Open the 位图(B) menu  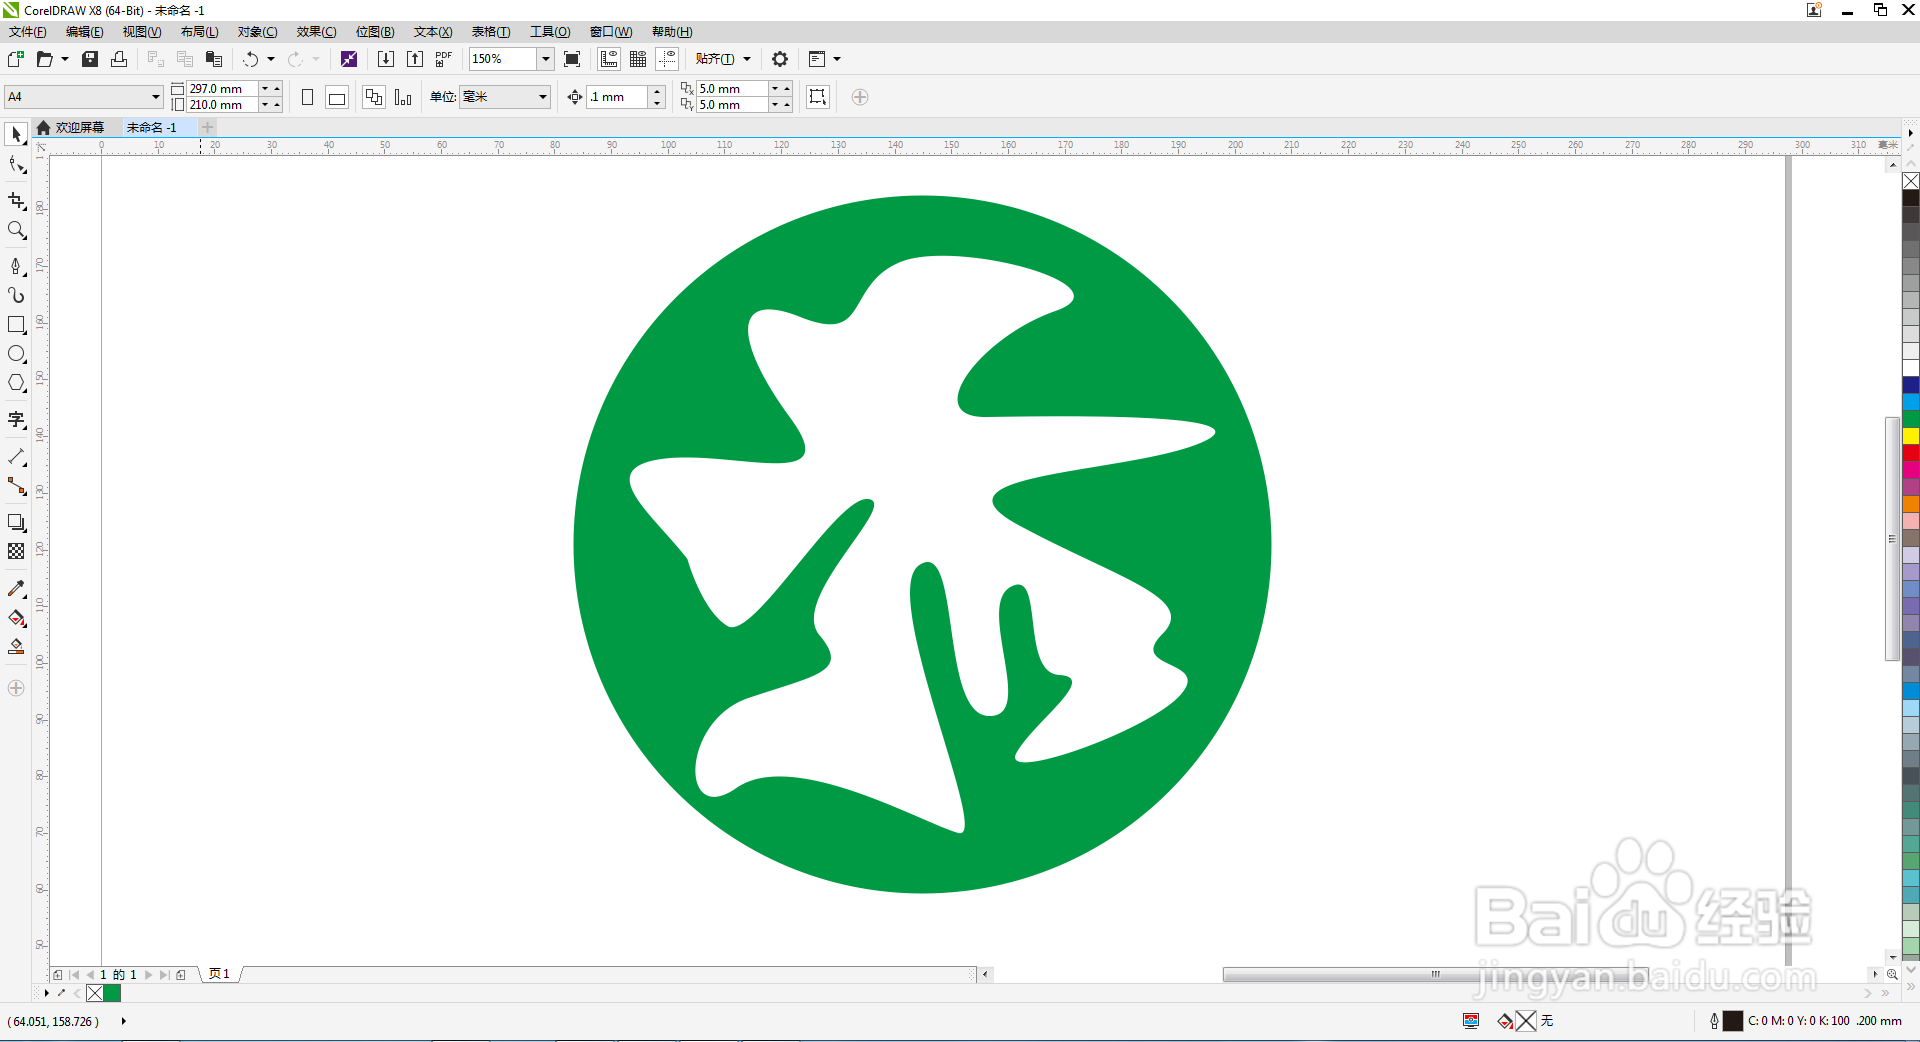pos(375,32)
